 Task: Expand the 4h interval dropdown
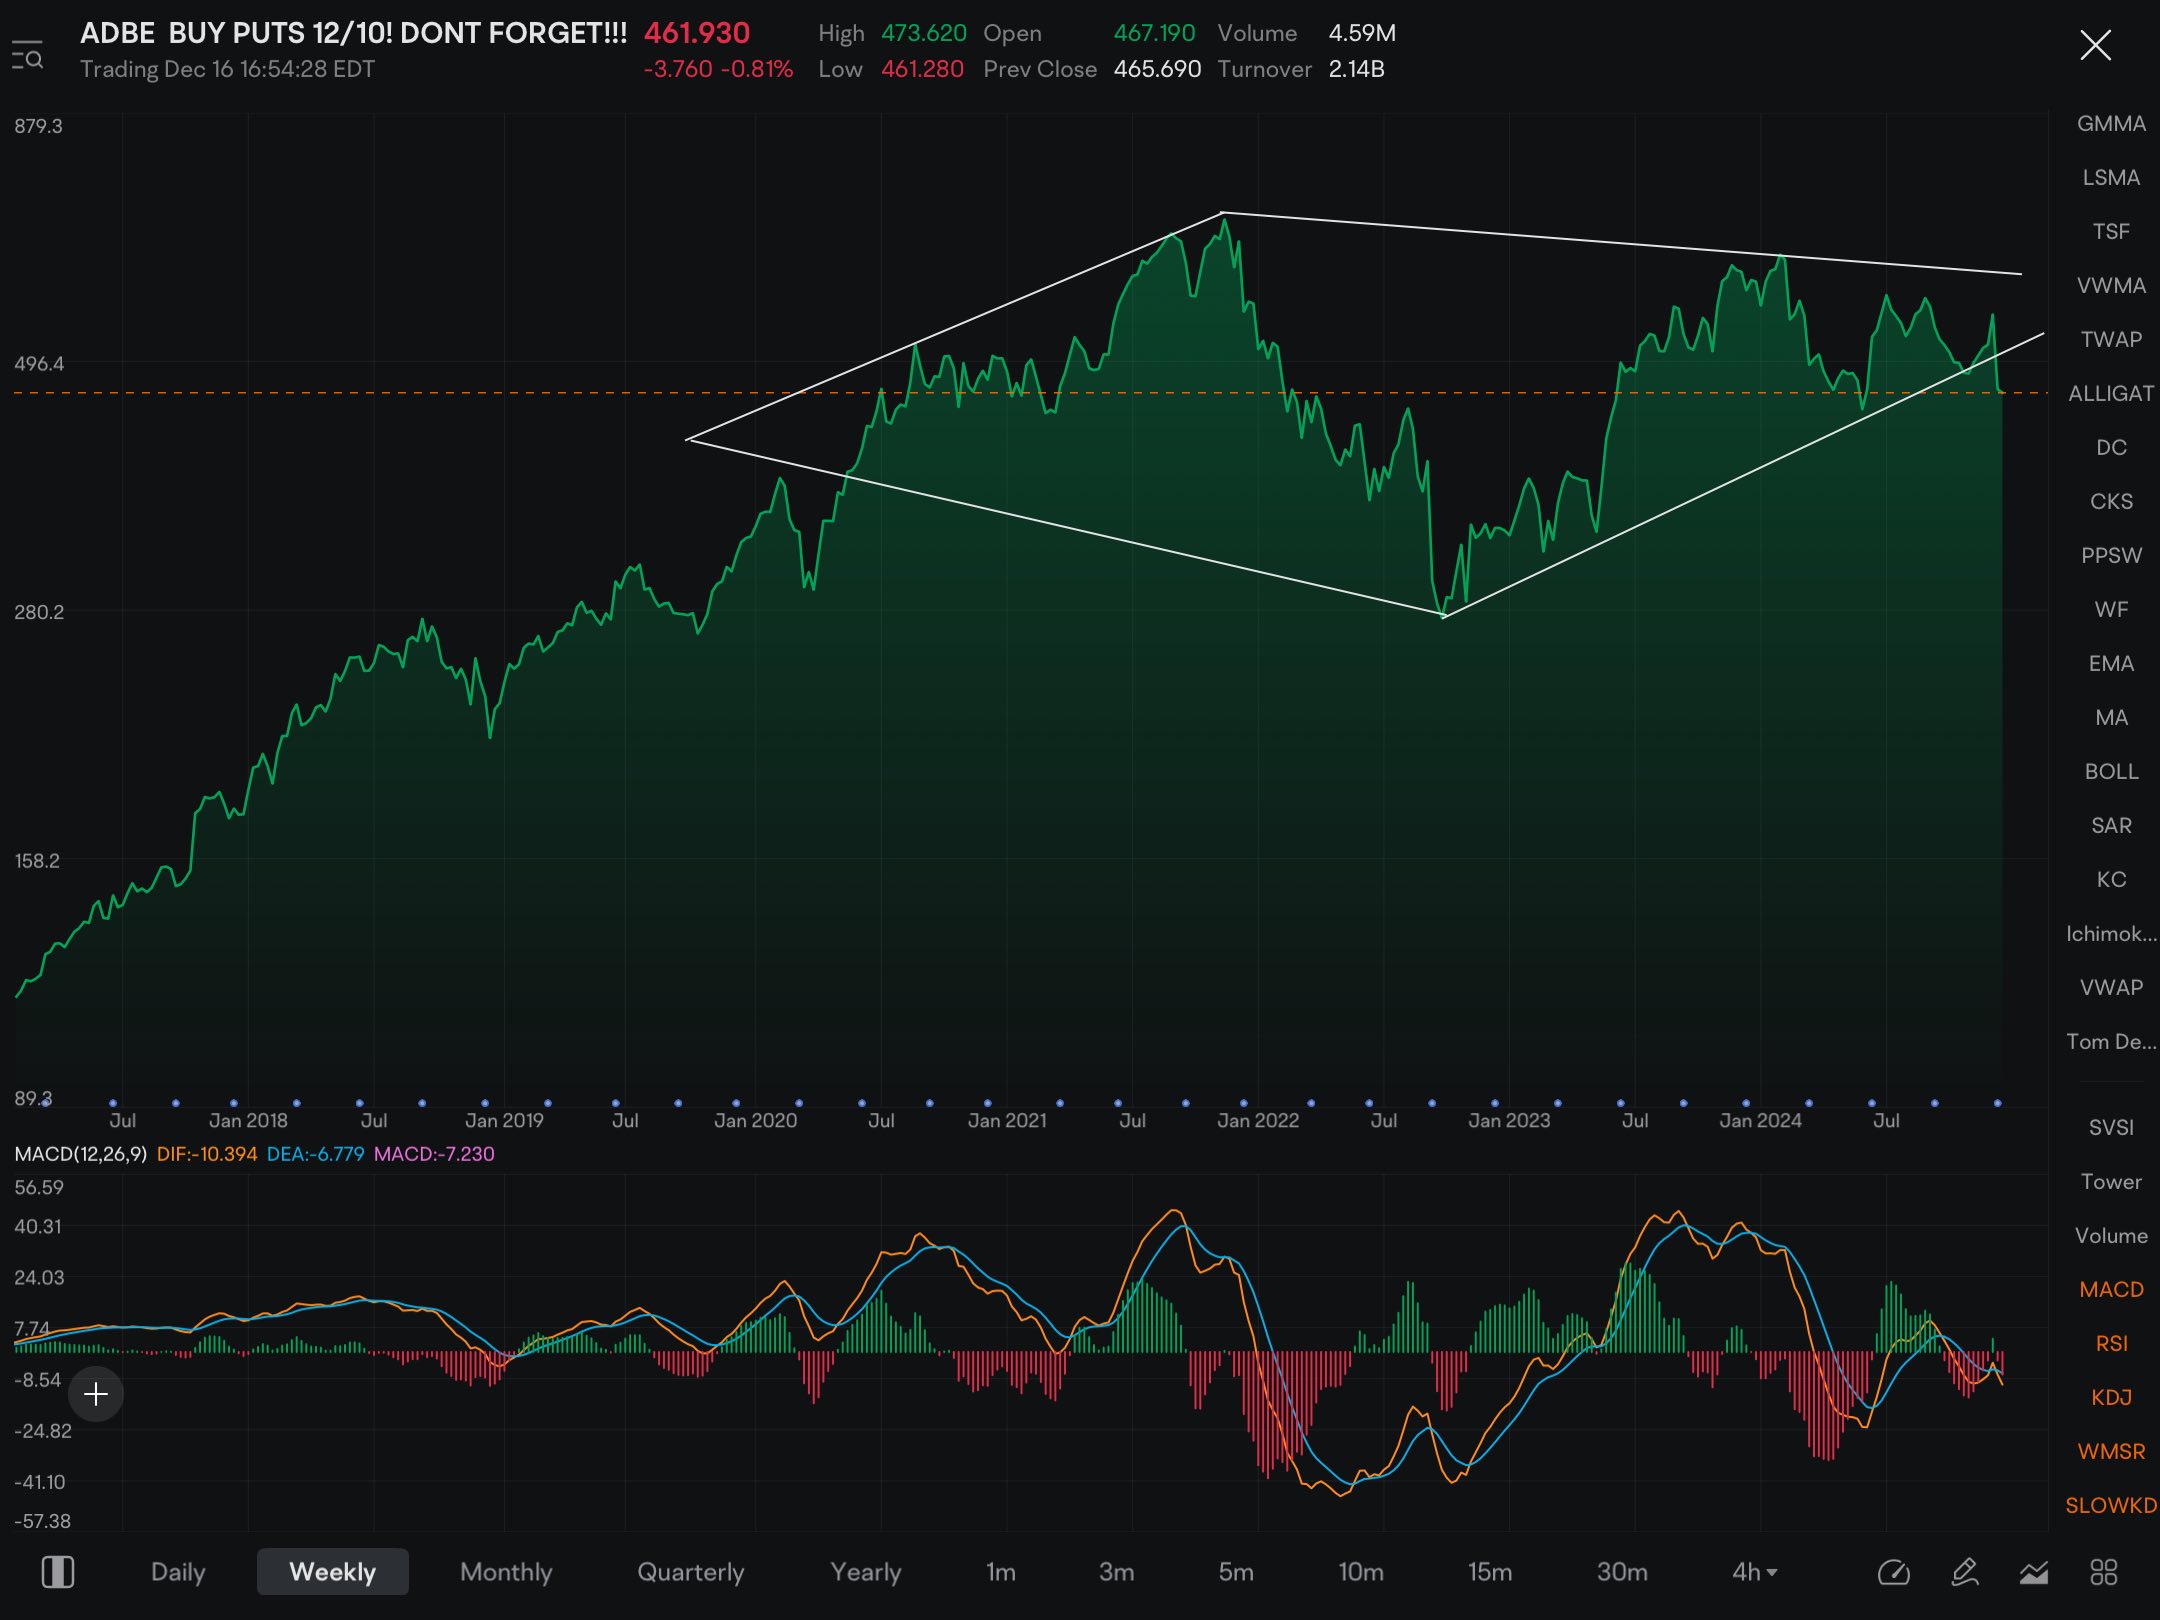(1755, 1572)
